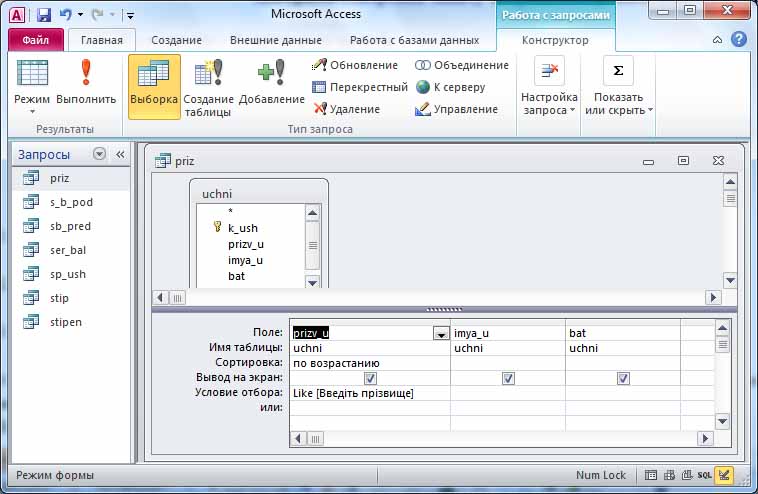This screenshot has height=494, width=758.
Task: Switch to Внешние данные tab
Action: click(x=276, y=40)
